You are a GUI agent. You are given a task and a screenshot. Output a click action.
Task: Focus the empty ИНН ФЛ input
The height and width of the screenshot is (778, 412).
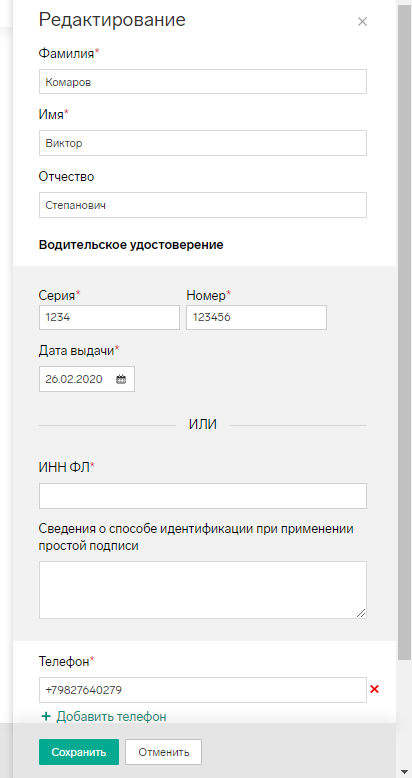[x=203, y=496]
